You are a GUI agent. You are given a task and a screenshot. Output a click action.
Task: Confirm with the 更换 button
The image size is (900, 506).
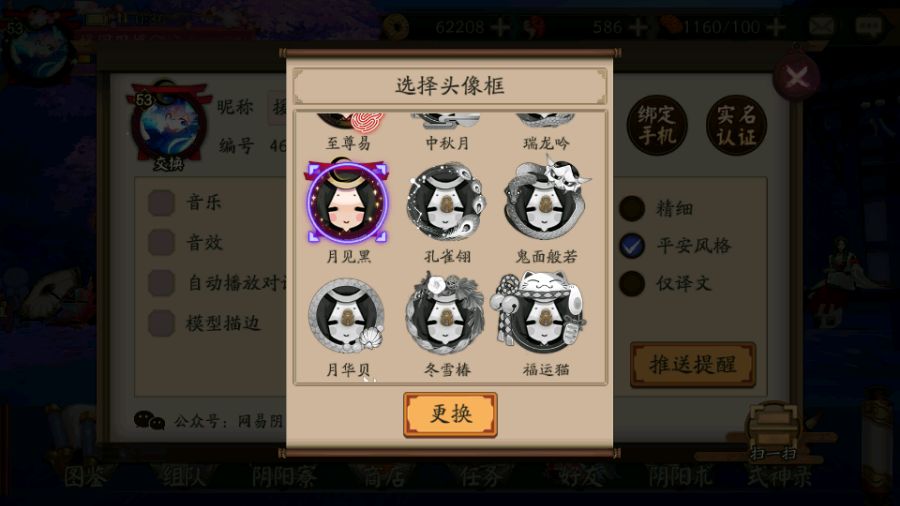tap(450, 415)
